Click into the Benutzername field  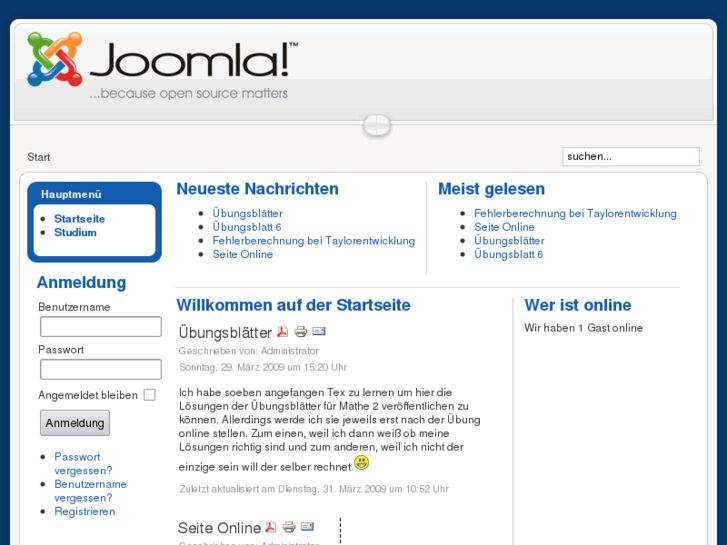(101, 327)
